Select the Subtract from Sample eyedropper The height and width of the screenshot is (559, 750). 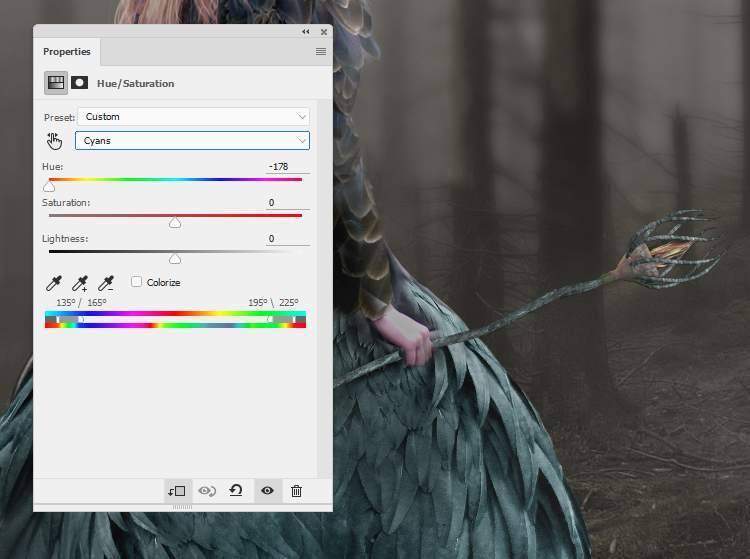click(x=106, y=283)
